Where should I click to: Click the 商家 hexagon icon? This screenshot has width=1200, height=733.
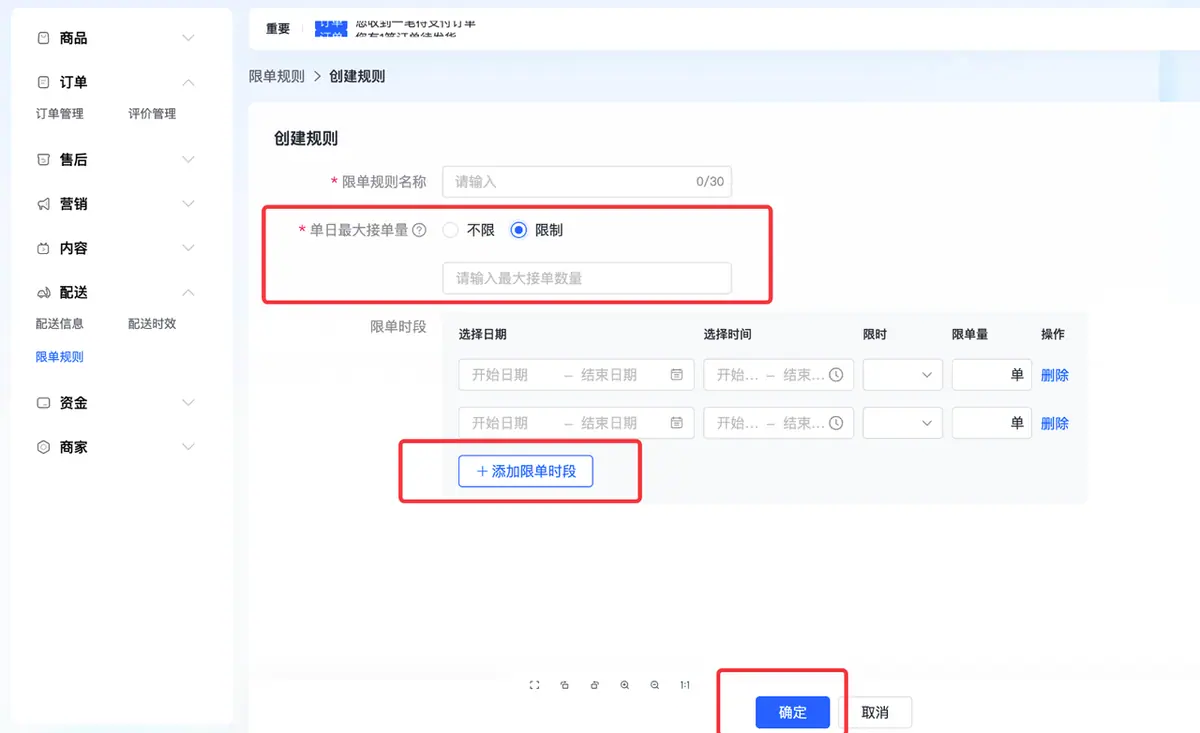tap(43, 447)
